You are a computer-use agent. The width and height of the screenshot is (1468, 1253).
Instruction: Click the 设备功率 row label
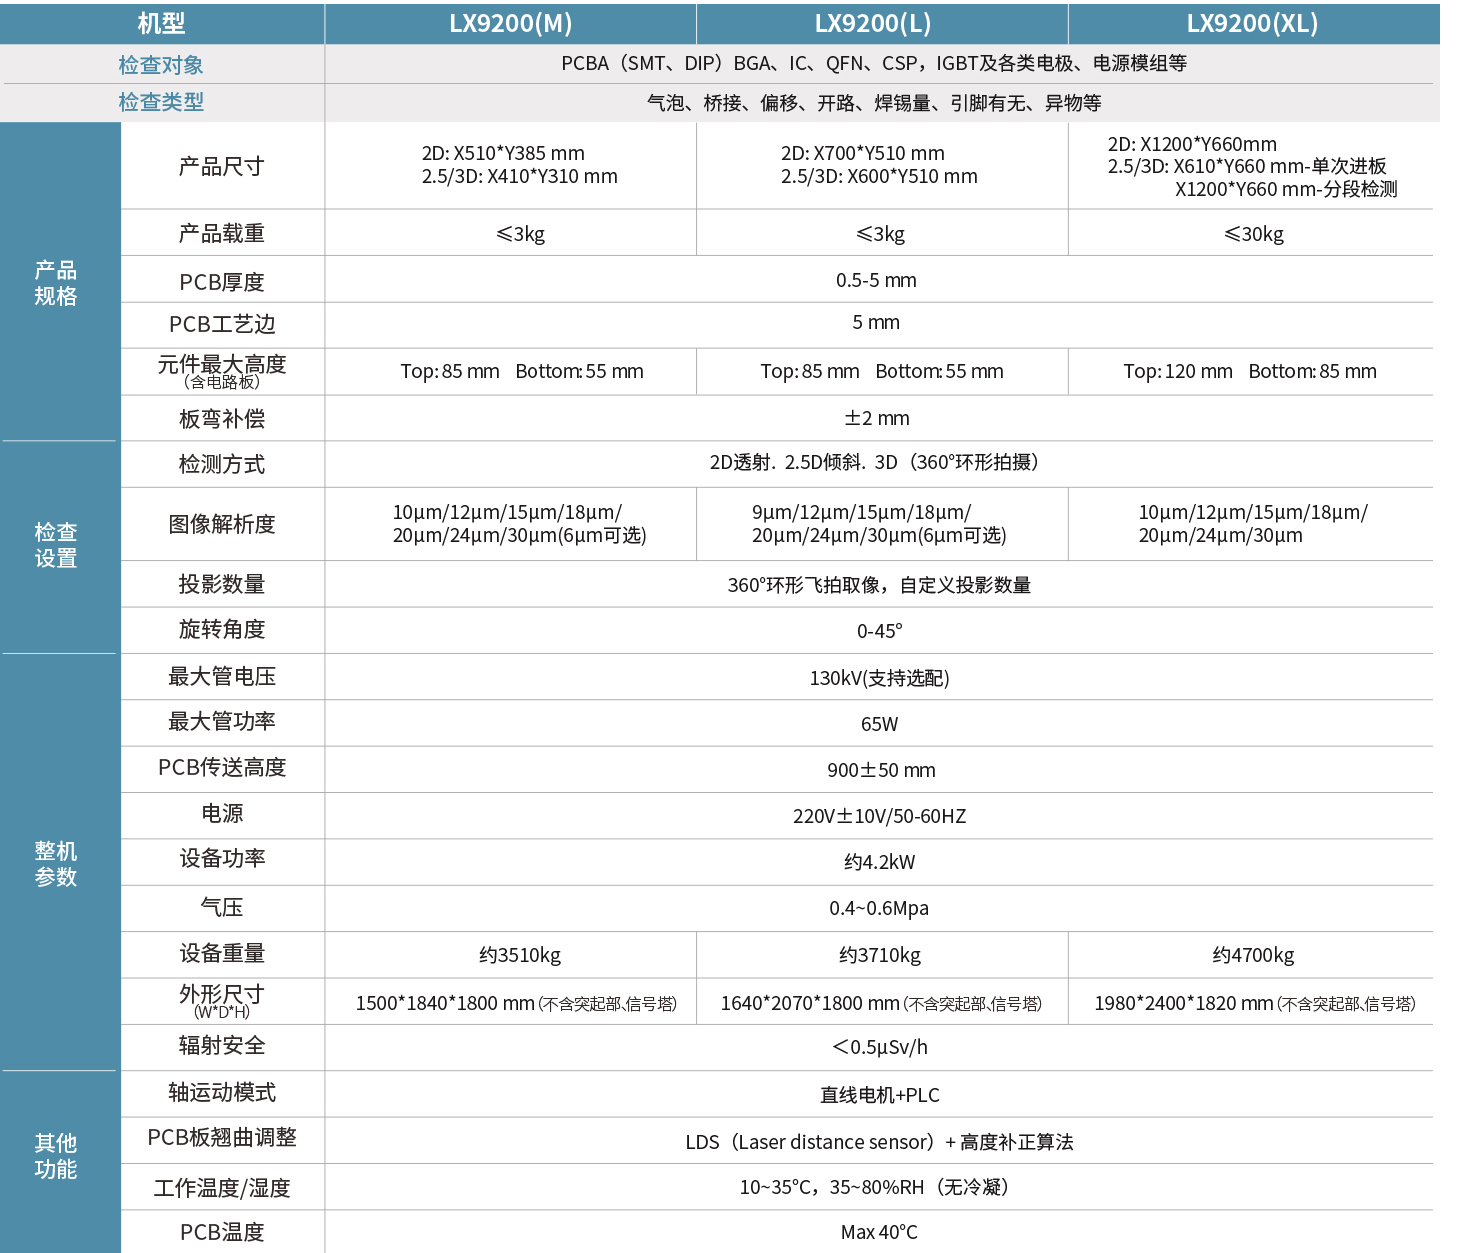click(222, 859)
